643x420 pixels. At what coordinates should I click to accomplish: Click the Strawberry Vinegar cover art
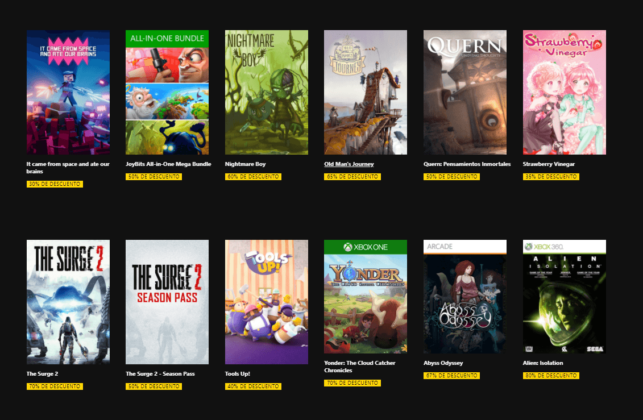564,92
